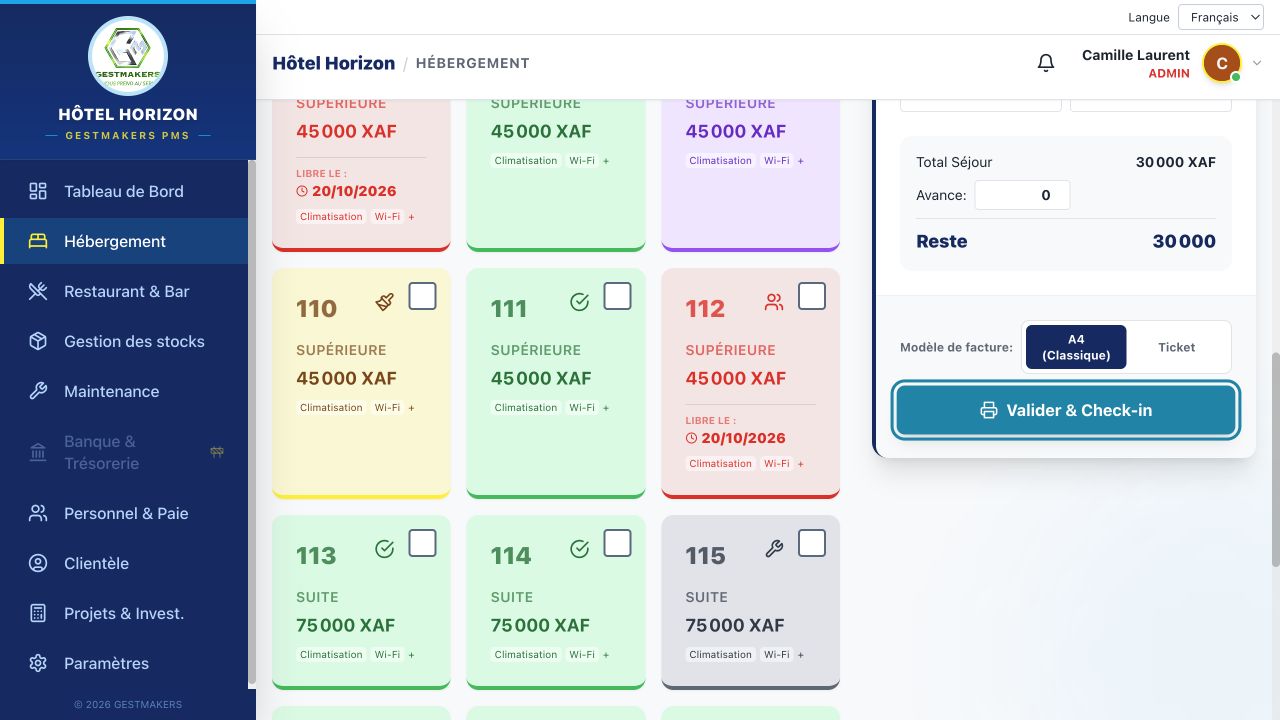
Task: Click the occupied guests icon on room 112
Action: (774, 301)
